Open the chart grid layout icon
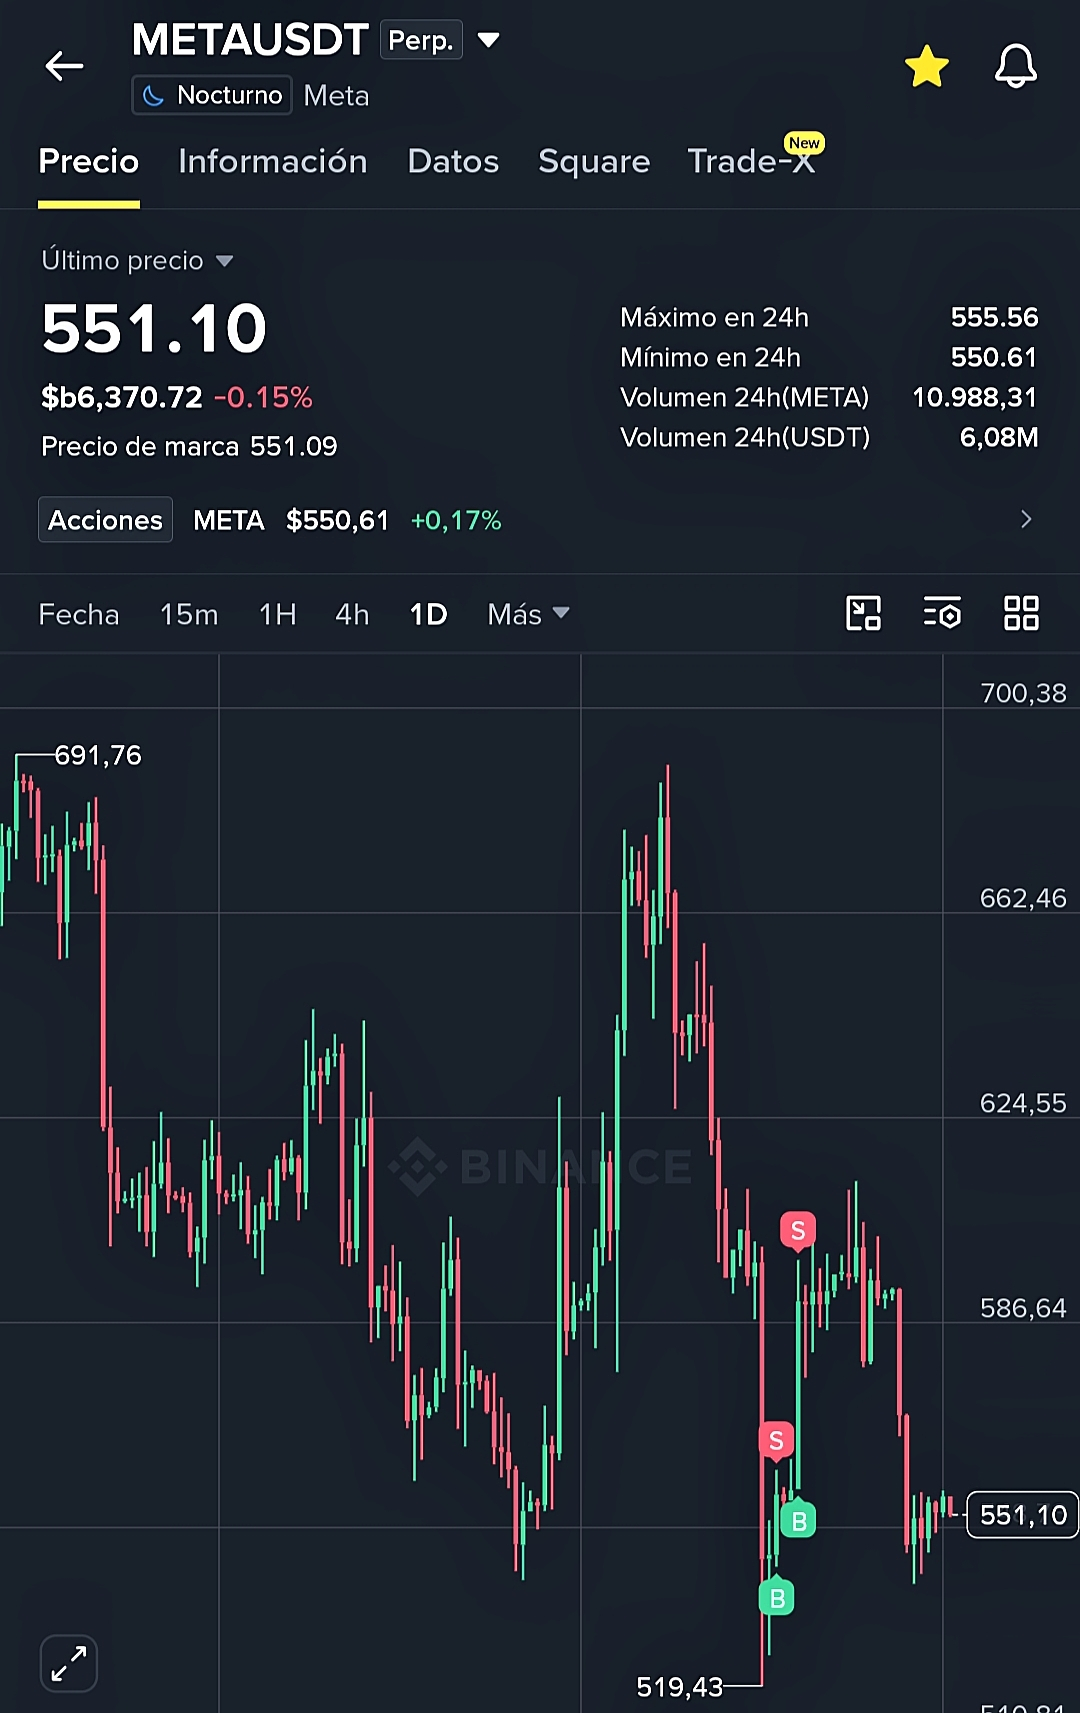This screenshot has height=1713, width=1080. tap(1021, 613)
